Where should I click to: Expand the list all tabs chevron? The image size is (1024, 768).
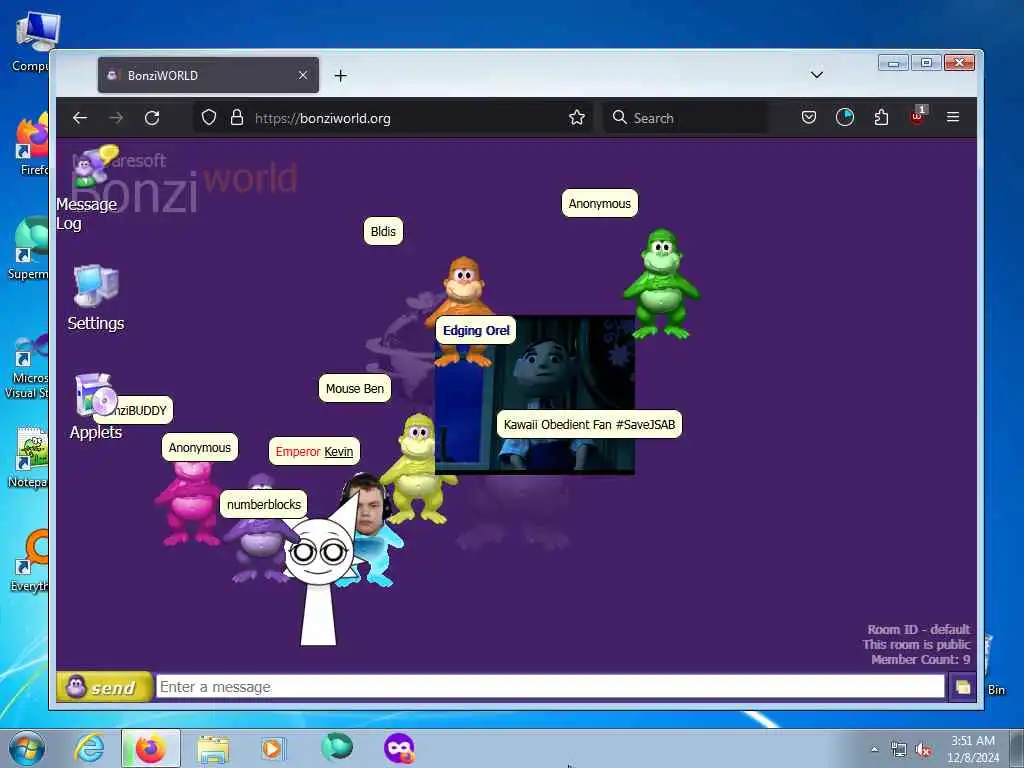(x=816, y=75)
